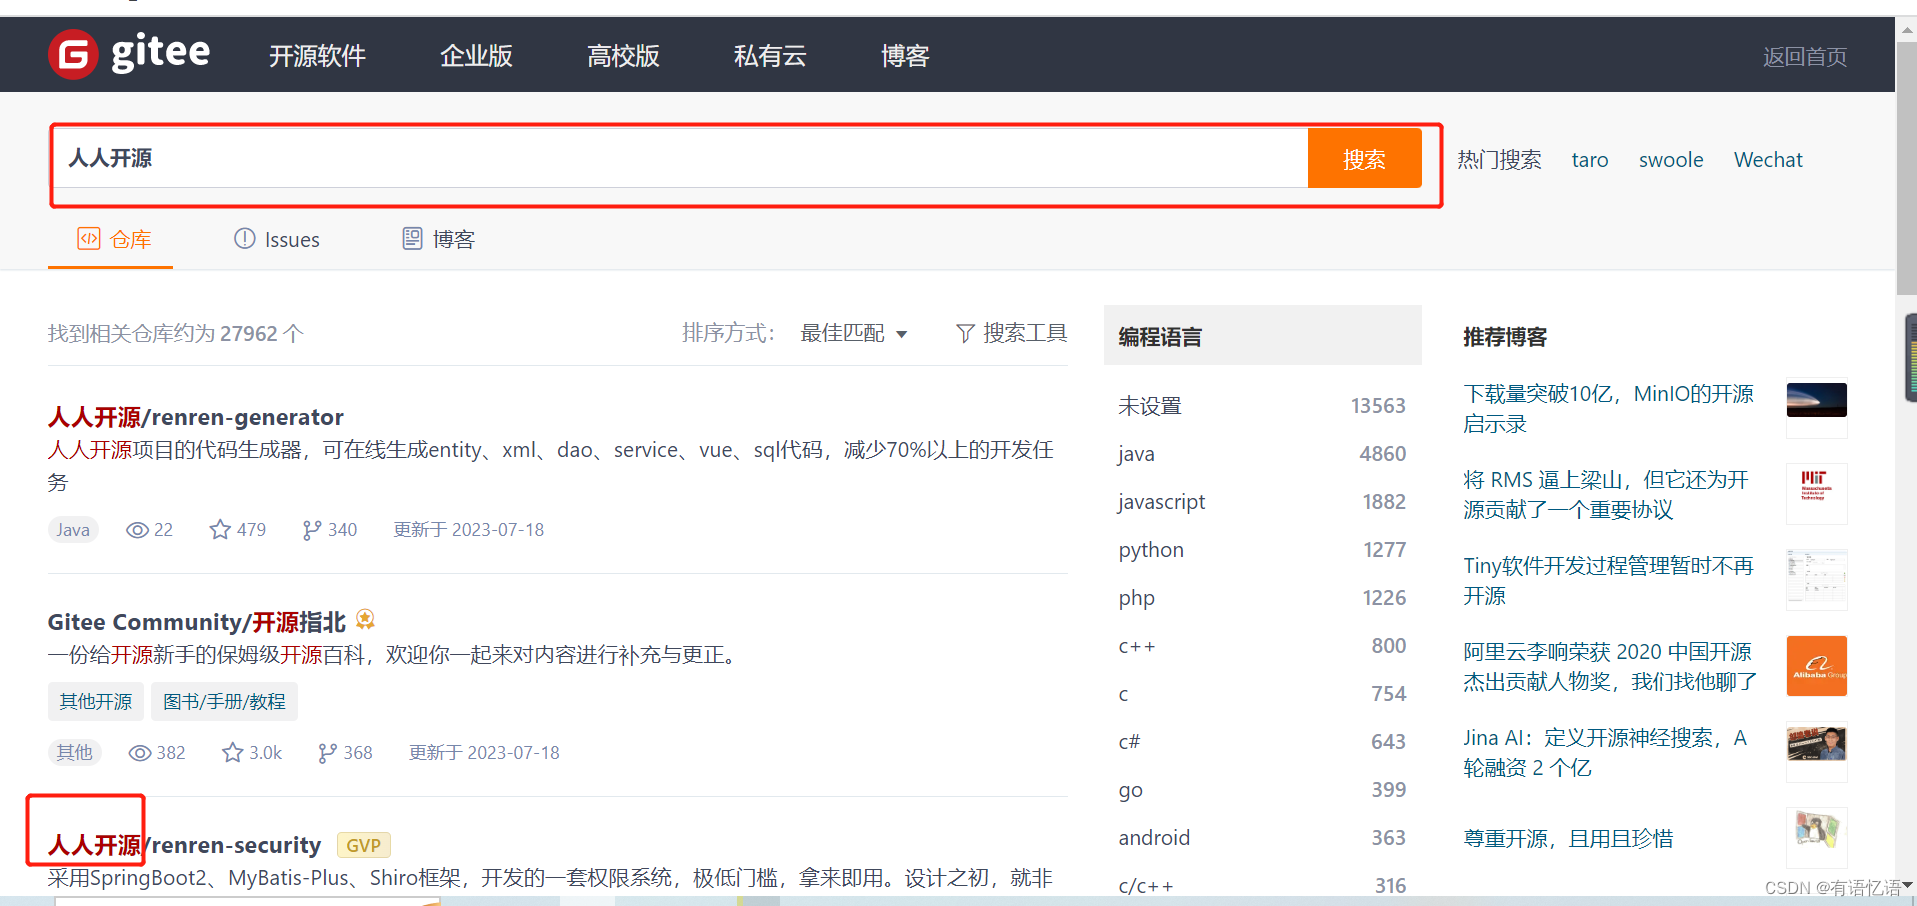Click the Issues tab exclamation icon
The width and height of the screenshot is (1917, 906).
(x=245, y=239)
